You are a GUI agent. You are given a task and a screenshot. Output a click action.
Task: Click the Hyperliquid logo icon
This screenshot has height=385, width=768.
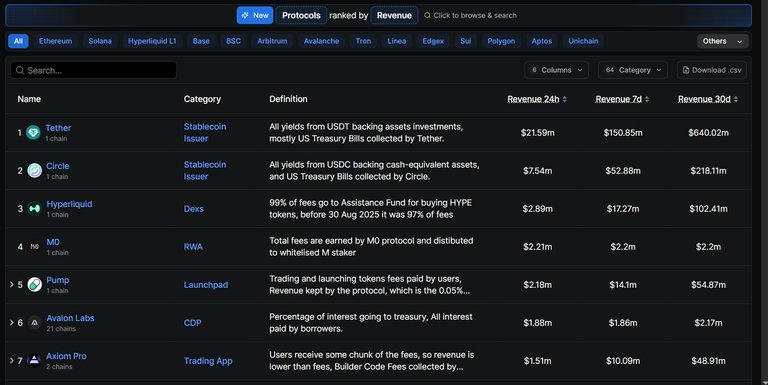(34, 209)
